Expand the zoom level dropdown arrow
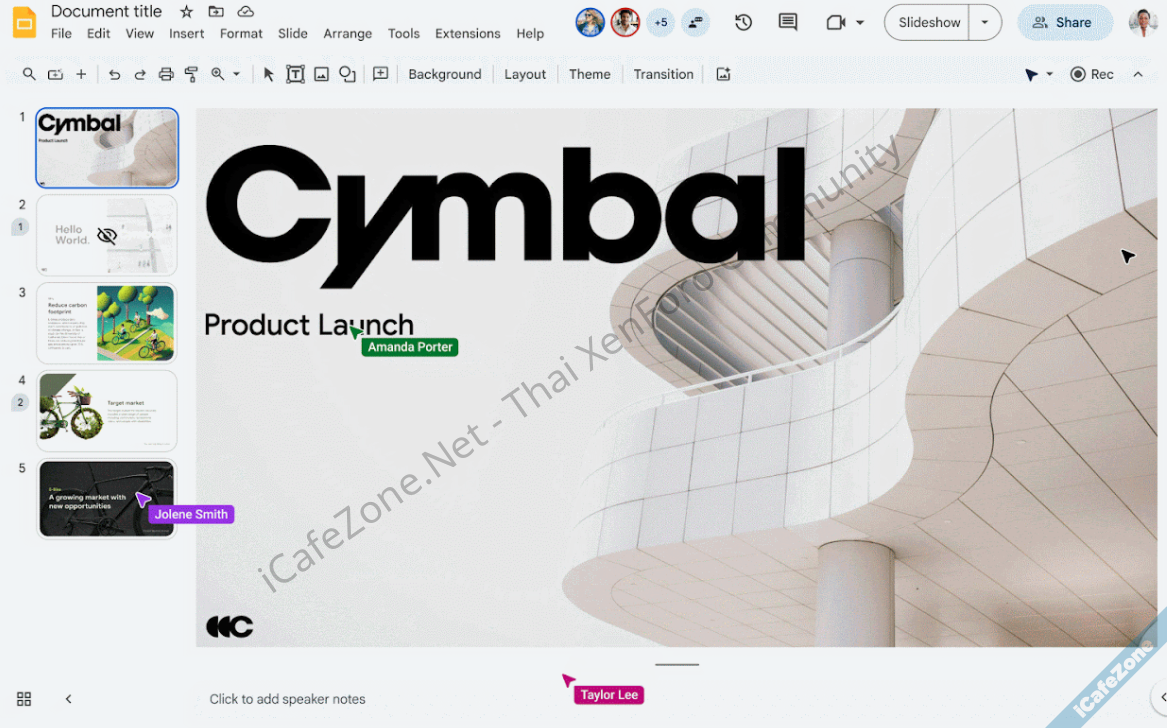Viewport: 1167px width, 728px height. pos(237,74)
